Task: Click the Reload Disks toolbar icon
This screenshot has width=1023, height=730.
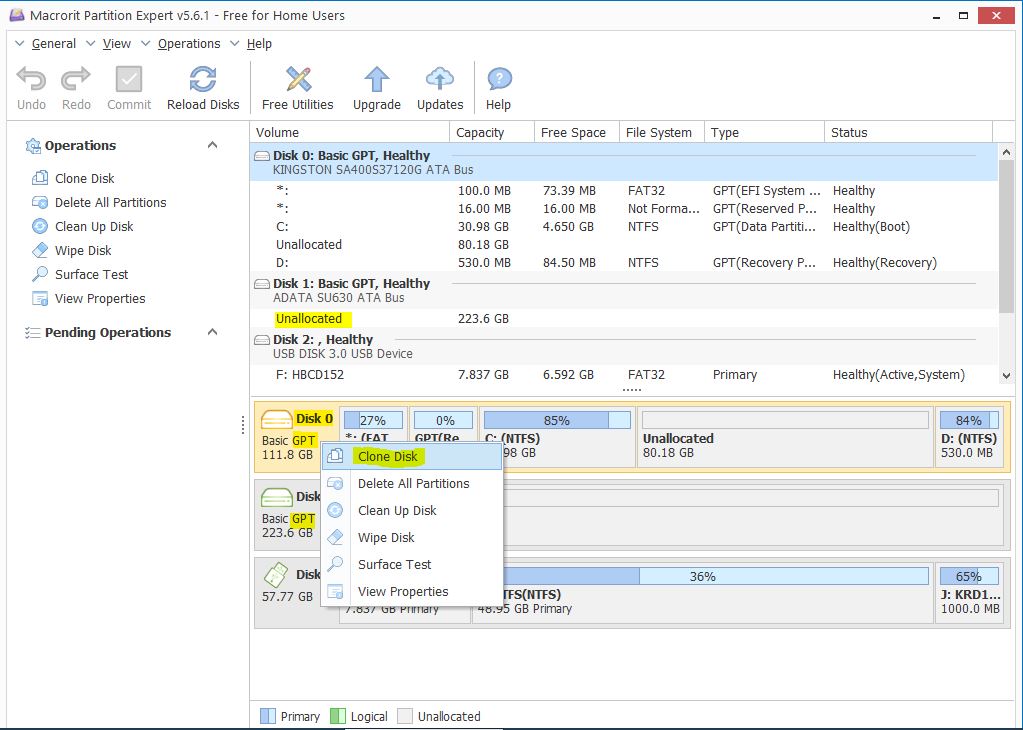Action: click(203, 81)
